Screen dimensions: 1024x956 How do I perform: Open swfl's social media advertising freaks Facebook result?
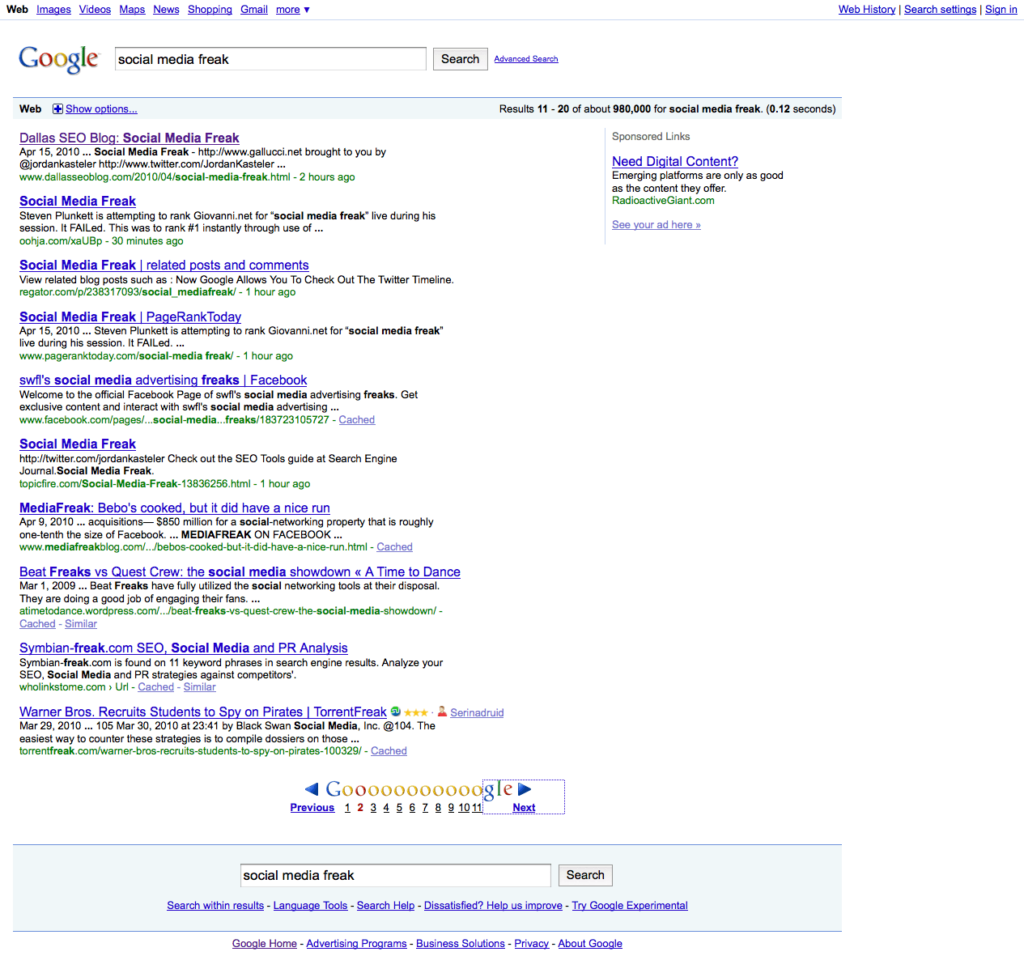pyautogui.click(x=163, y=380)
